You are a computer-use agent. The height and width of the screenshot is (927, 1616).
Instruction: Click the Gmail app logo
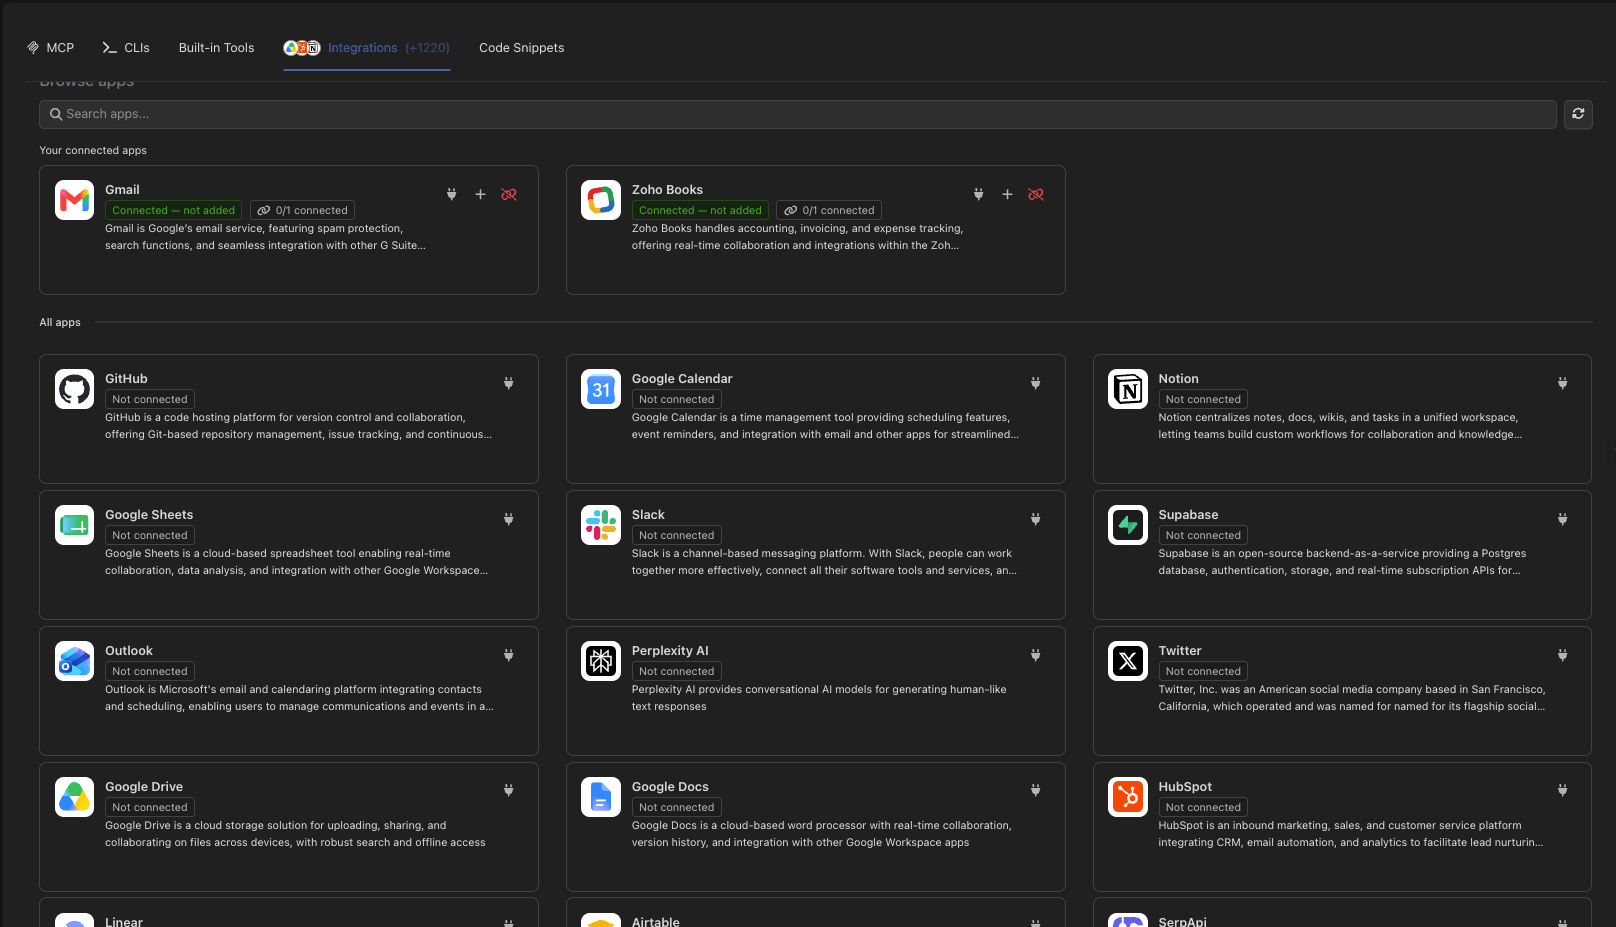[75, 200]
